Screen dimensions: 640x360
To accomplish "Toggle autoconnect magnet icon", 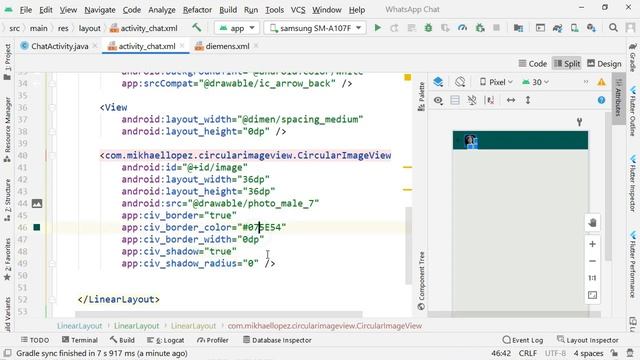I will [472, 100].
